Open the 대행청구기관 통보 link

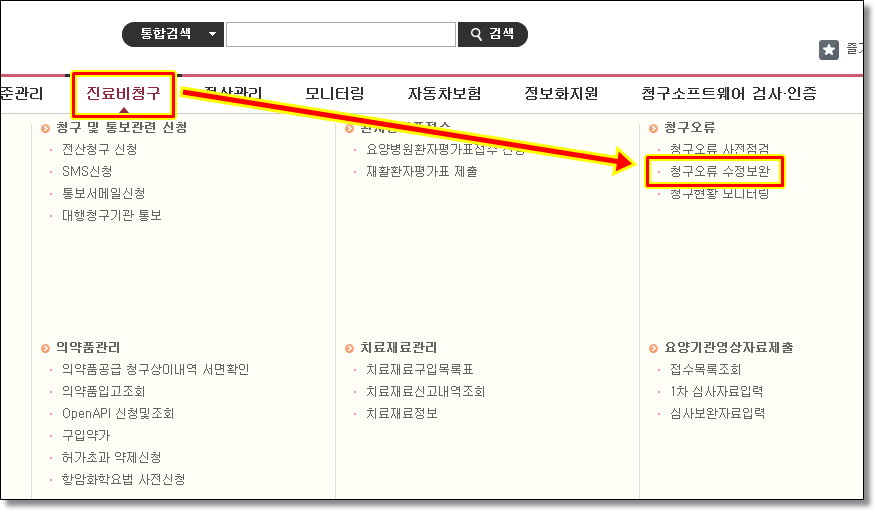[x=111, y=215]
